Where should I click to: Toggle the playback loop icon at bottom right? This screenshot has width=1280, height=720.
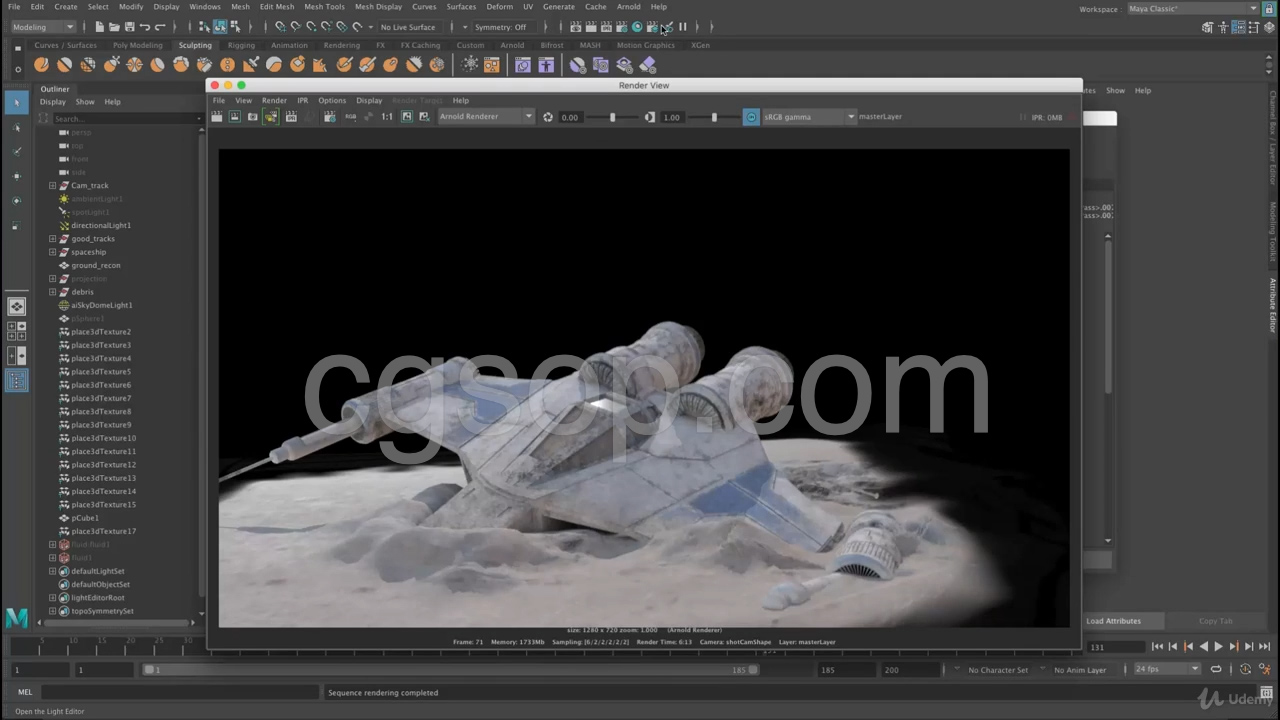click(1216, 669)
